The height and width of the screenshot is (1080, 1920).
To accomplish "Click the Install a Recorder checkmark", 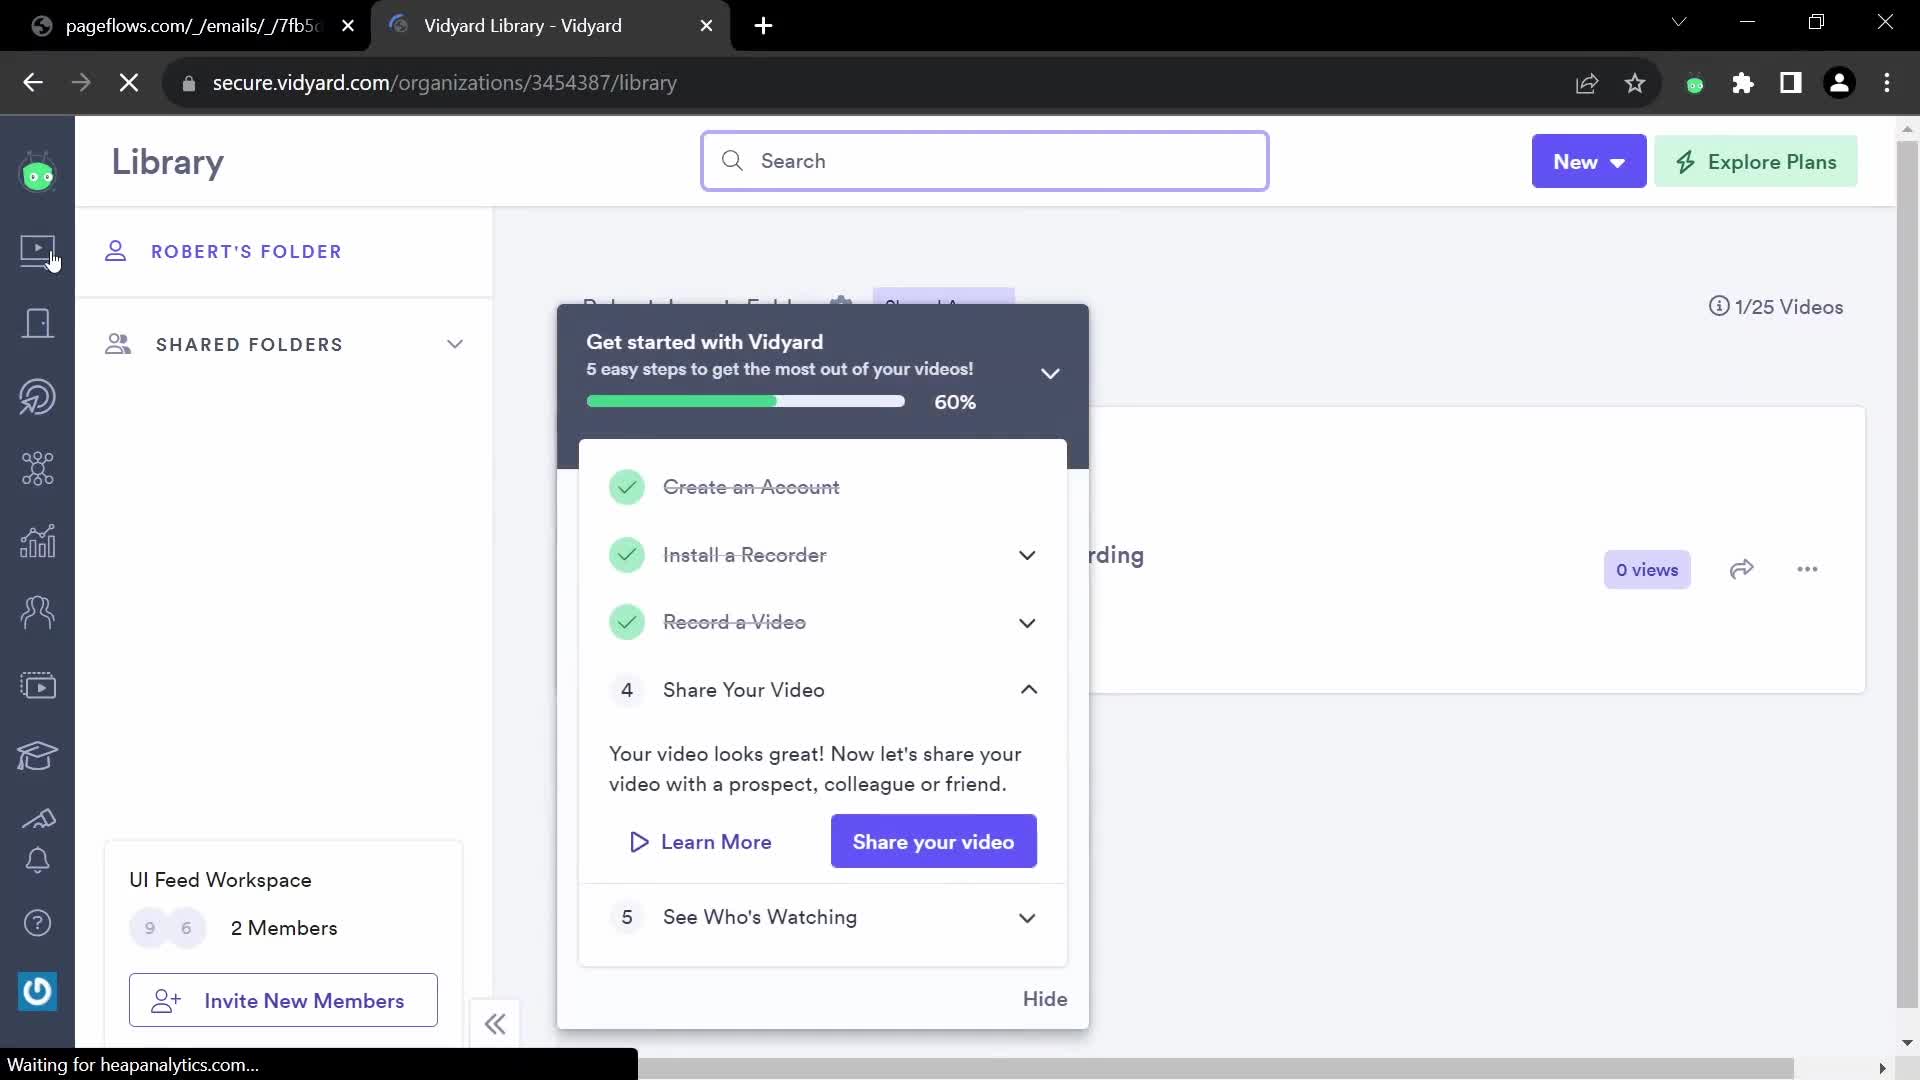I will click(x=627, y=555).
